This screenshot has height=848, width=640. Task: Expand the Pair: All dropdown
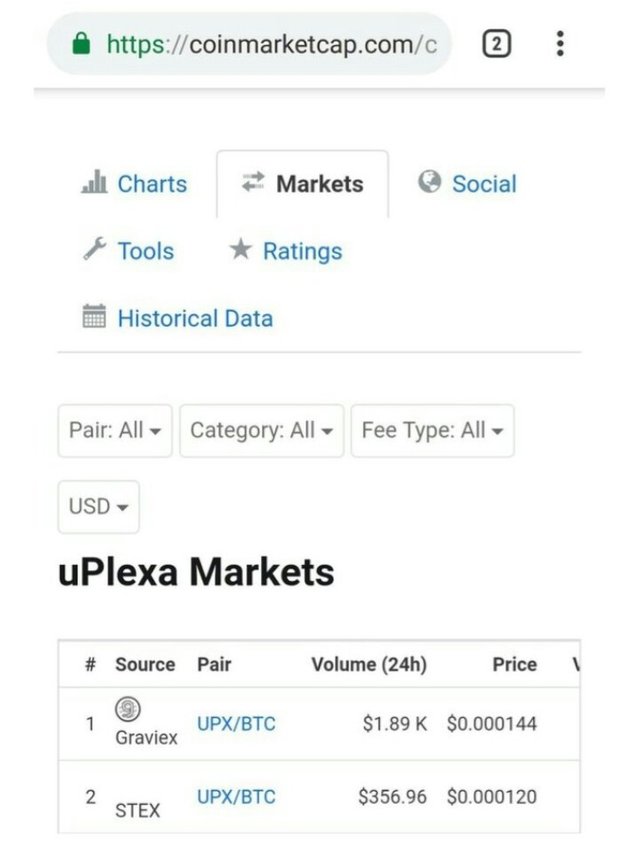[115, 431]
